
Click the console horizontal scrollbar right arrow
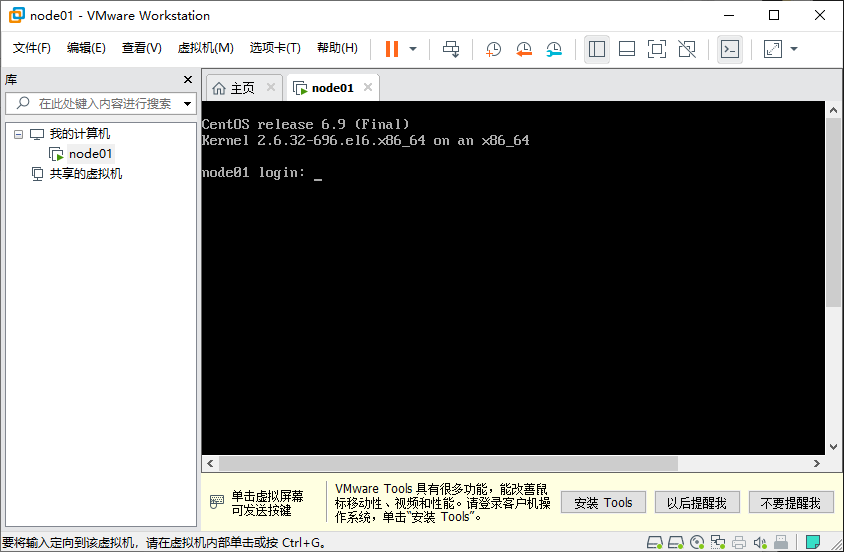(x=817, y=463)
